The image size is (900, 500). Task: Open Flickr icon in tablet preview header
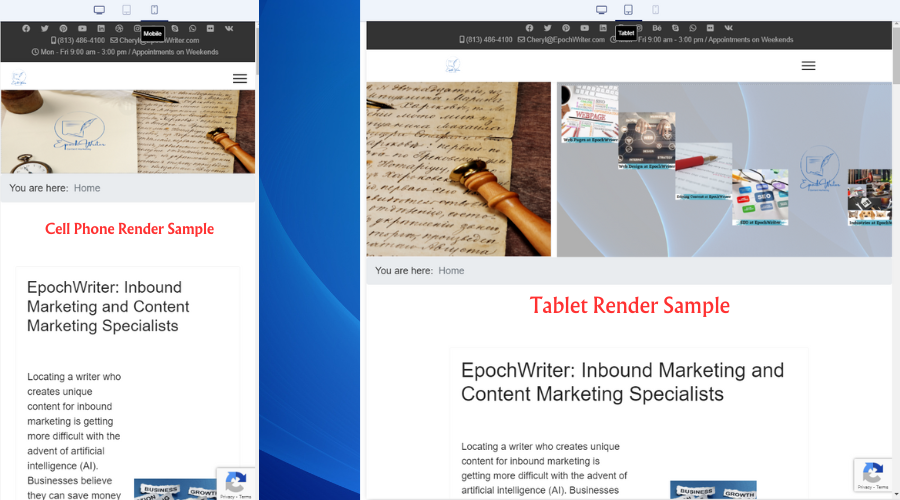(710, 28)
